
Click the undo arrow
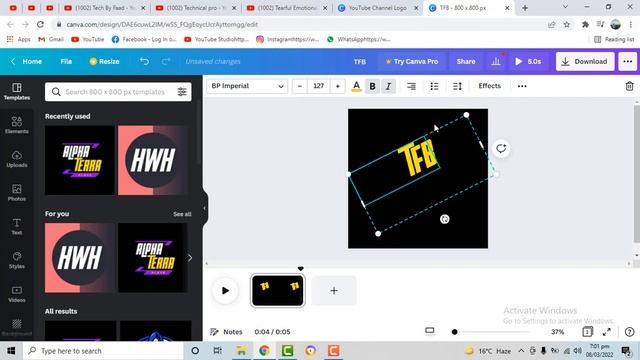click(x=144, y=61)
